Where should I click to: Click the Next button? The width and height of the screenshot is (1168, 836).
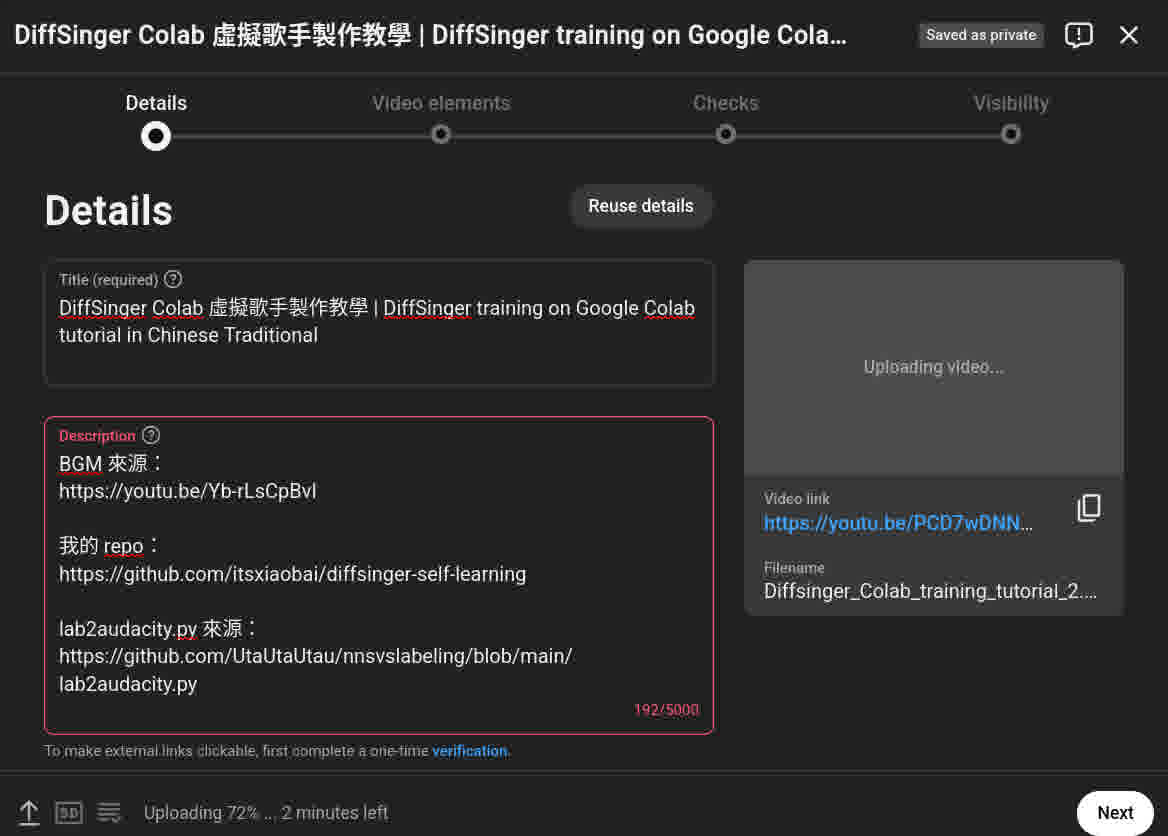click(x=1115, y=813)
